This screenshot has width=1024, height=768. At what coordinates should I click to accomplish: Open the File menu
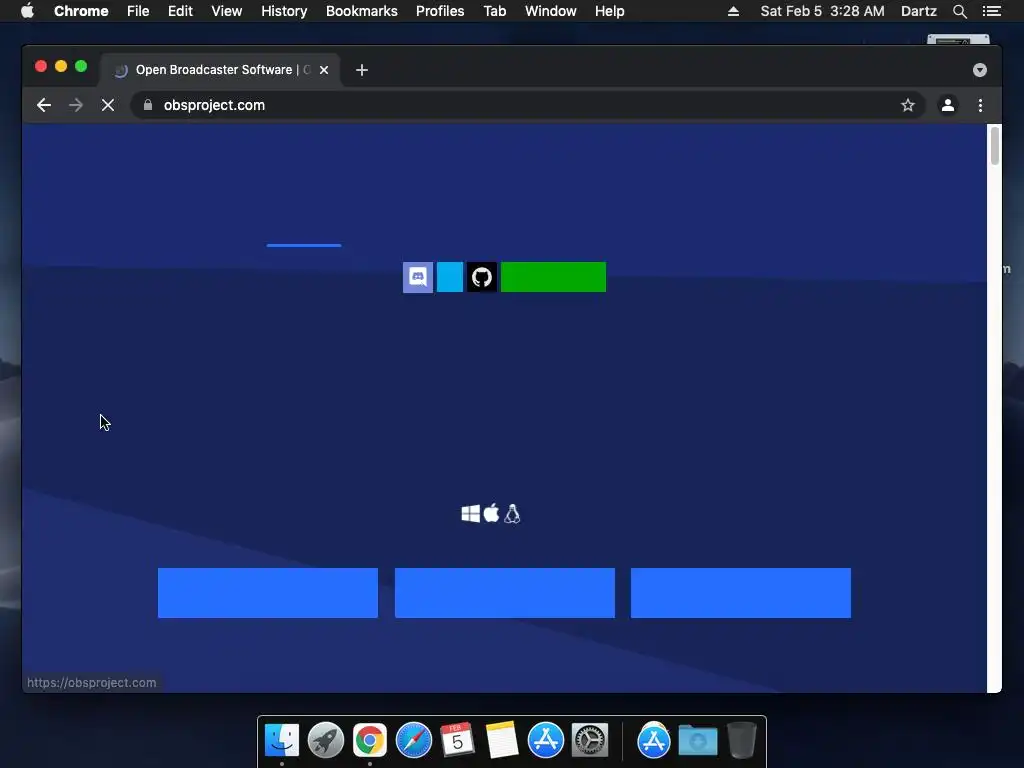point(138,11)
